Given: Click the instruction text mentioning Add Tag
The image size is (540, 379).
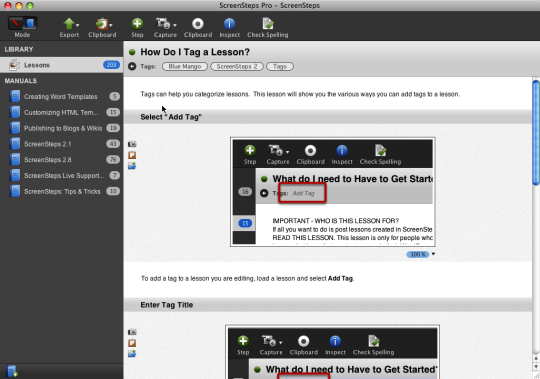Looking at the screenshot, I should (x=247, y=278).
